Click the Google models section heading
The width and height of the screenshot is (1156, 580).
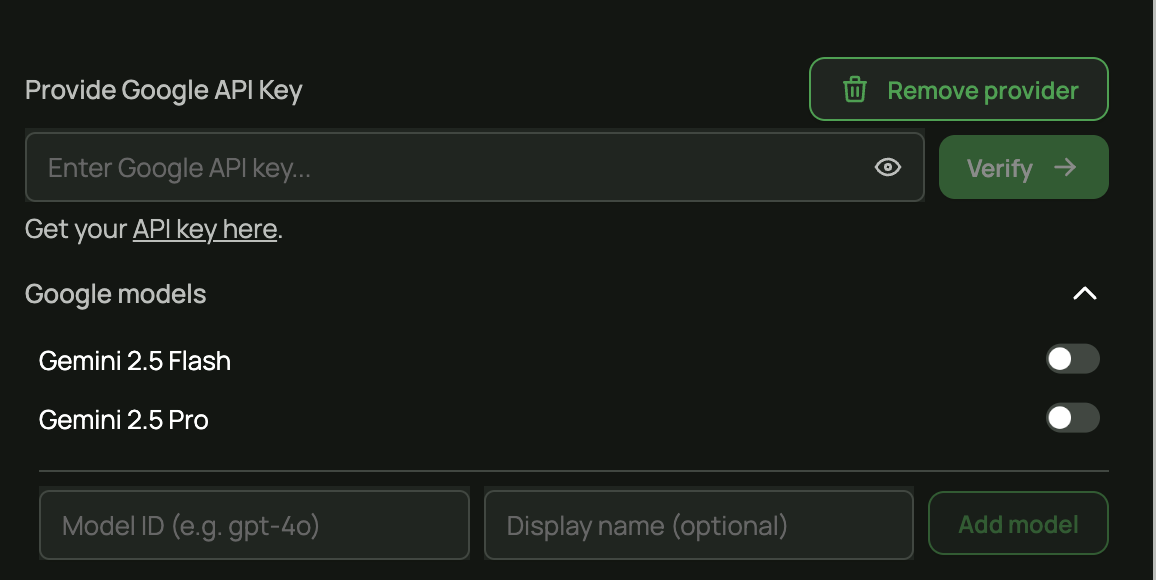116,294
